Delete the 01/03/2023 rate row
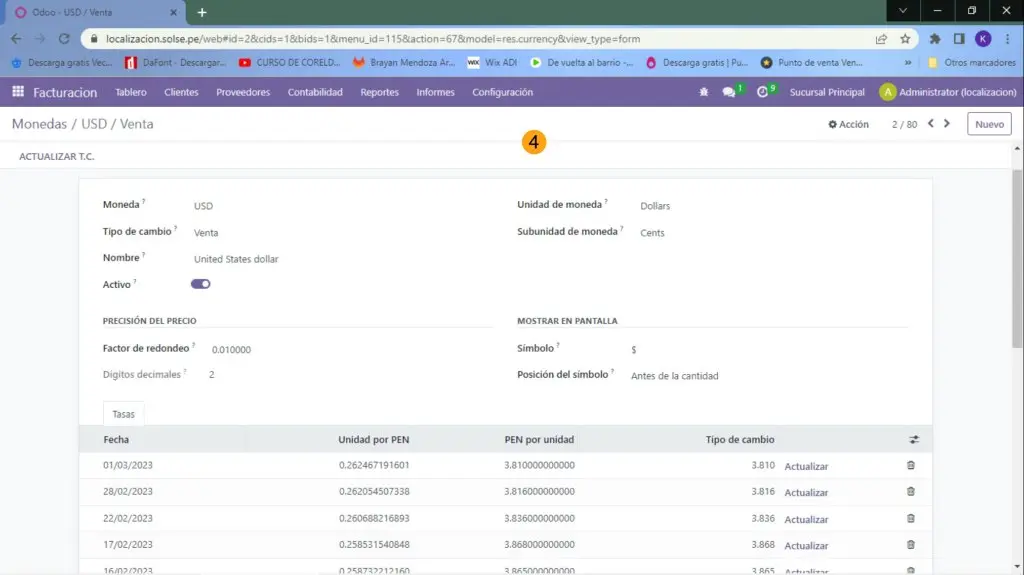This screenshot has height=575, width=1024. (x=910, y=465)
